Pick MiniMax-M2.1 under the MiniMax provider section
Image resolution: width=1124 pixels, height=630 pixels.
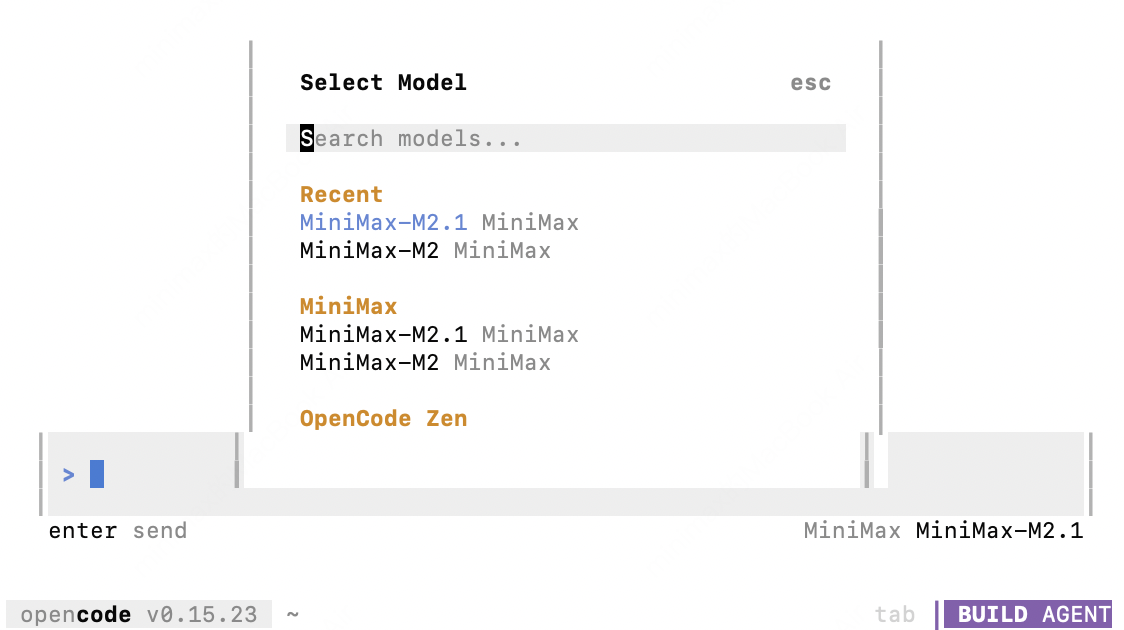383,334
